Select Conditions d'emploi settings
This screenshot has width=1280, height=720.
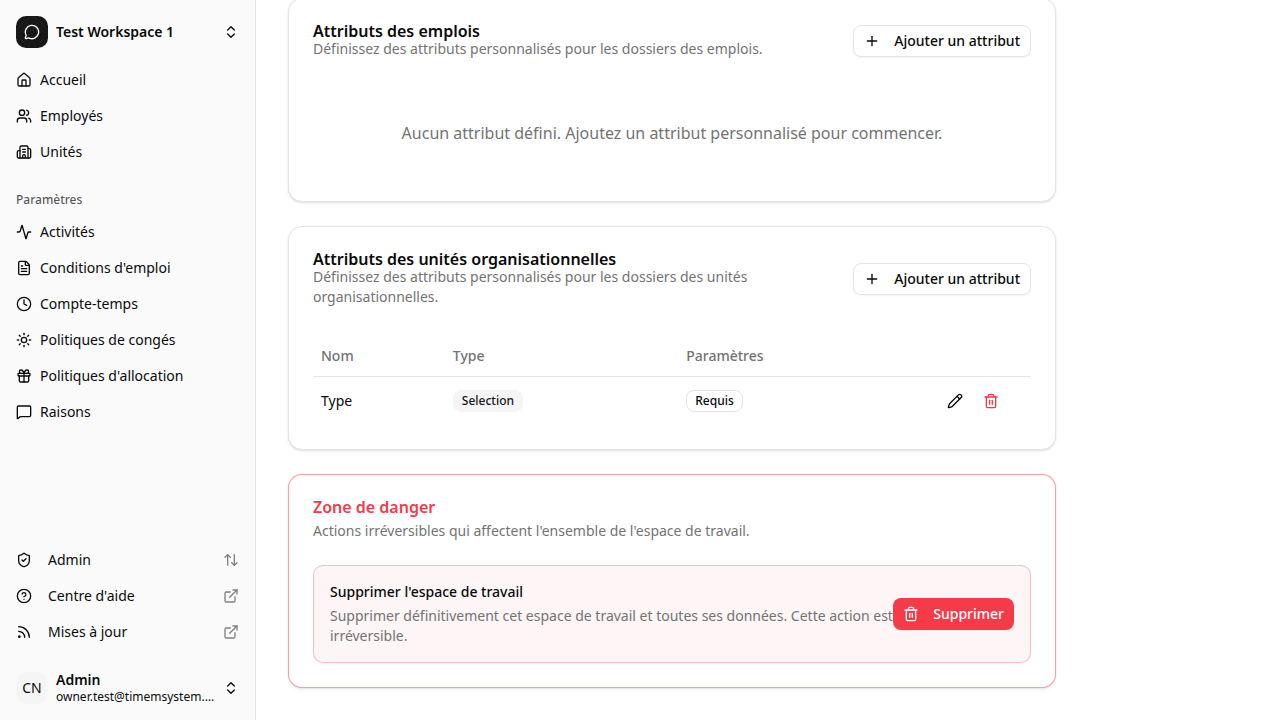104,267
